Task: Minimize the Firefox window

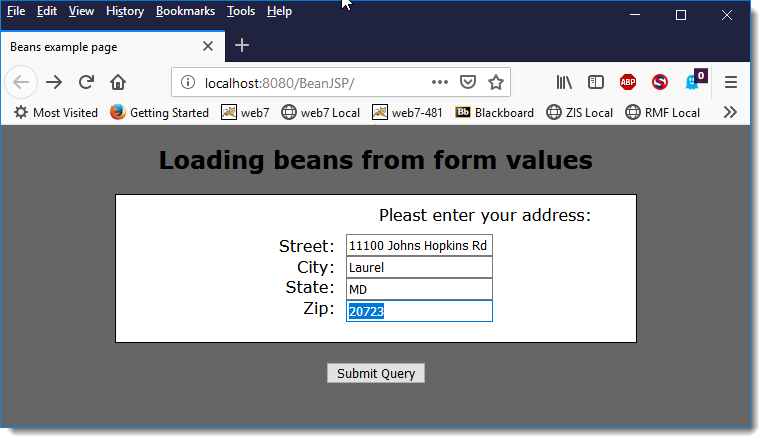Action: tap(635, 15)
